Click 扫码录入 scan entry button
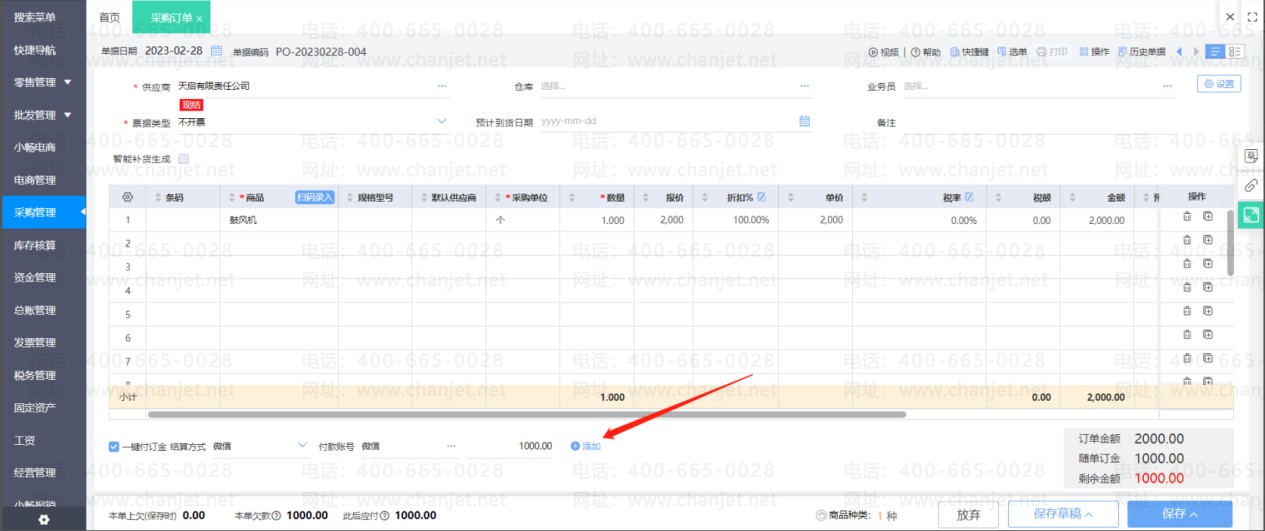 coord(314,197)
